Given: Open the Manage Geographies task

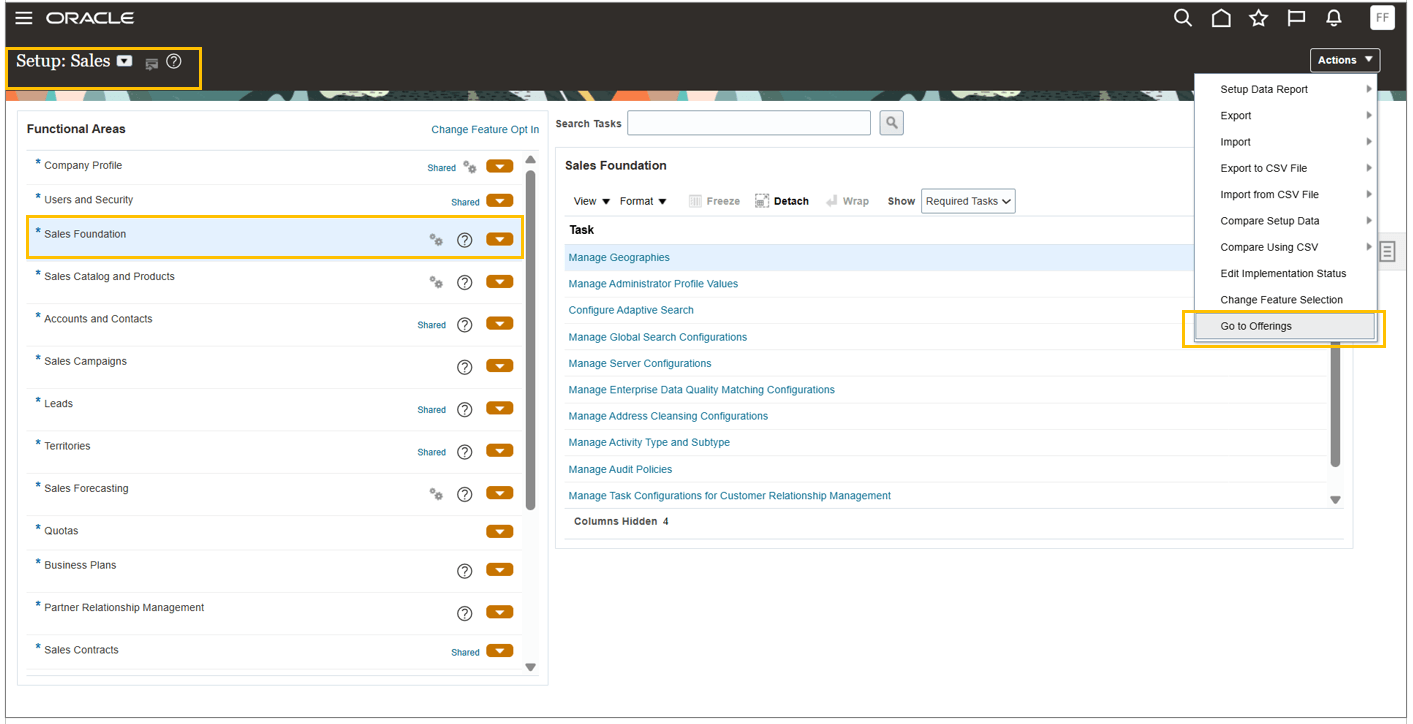Looking at the screenshot, I should click(x=618, y=257).
